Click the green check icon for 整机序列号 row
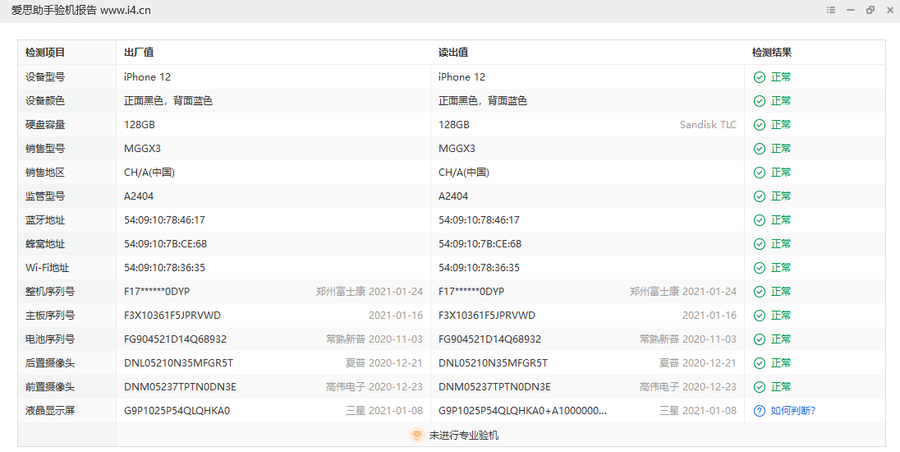900x452 pixels. click(759, 292)
